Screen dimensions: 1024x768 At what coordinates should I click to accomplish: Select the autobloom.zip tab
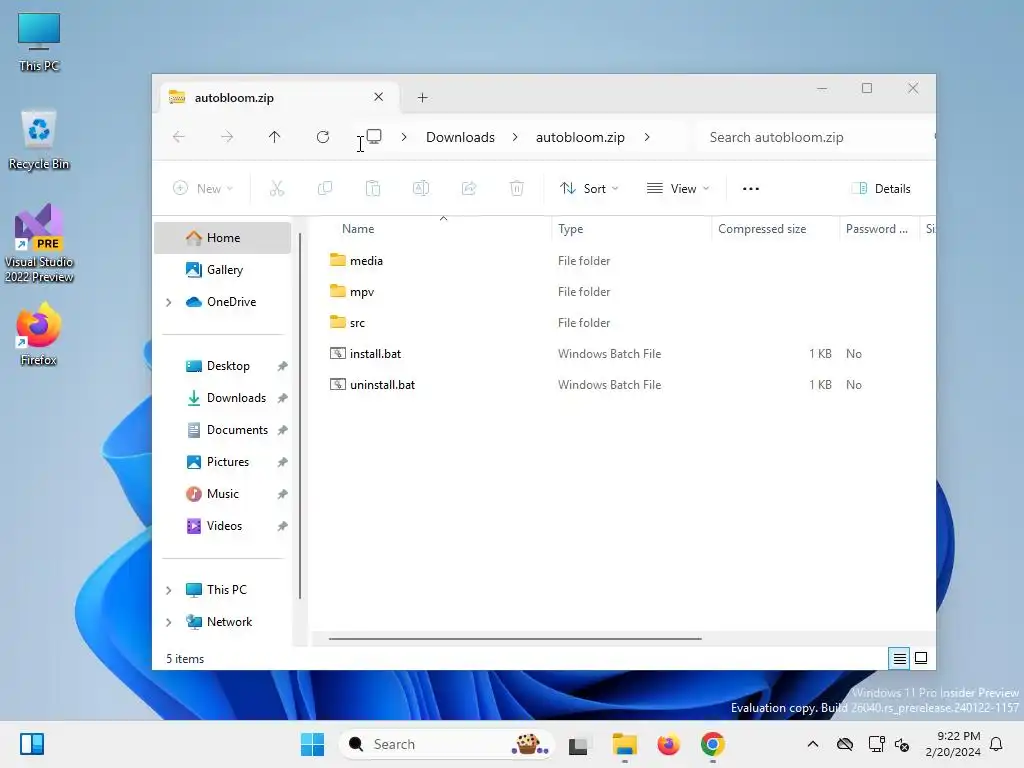pos(279,97)
